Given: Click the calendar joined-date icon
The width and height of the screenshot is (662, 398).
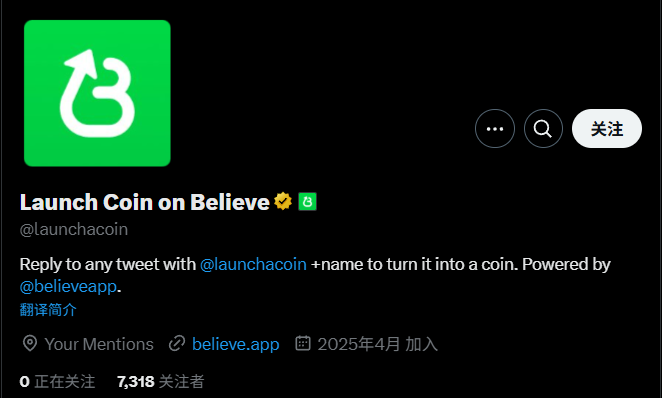Looking at the screenshot, I should coord(303,343).
